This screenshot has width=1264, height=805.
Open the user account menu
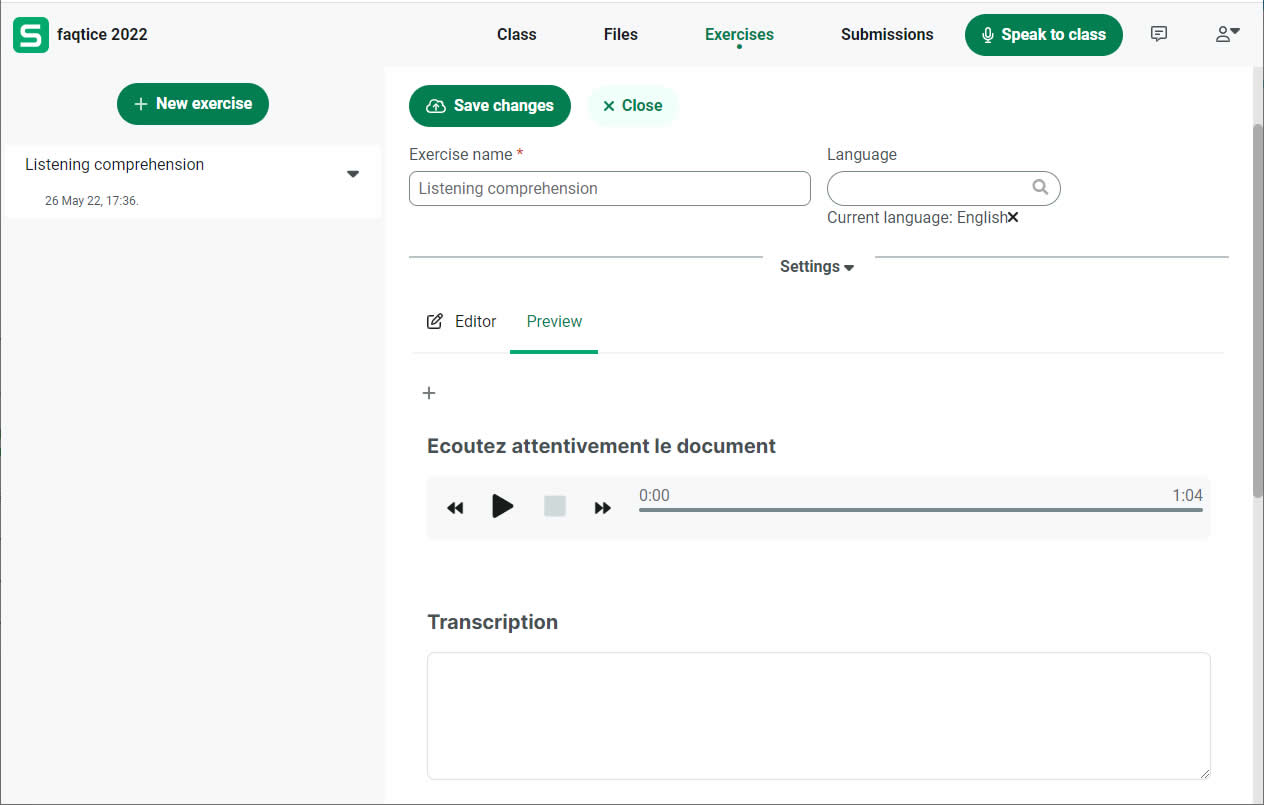(1227, 34)
